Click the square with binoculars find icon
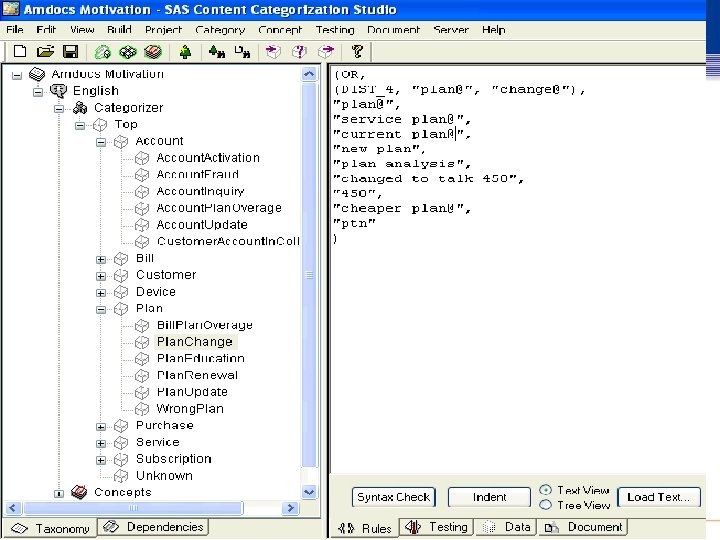Screen dimensions: 720x540 pyautogui.click(x=242, y=52)
